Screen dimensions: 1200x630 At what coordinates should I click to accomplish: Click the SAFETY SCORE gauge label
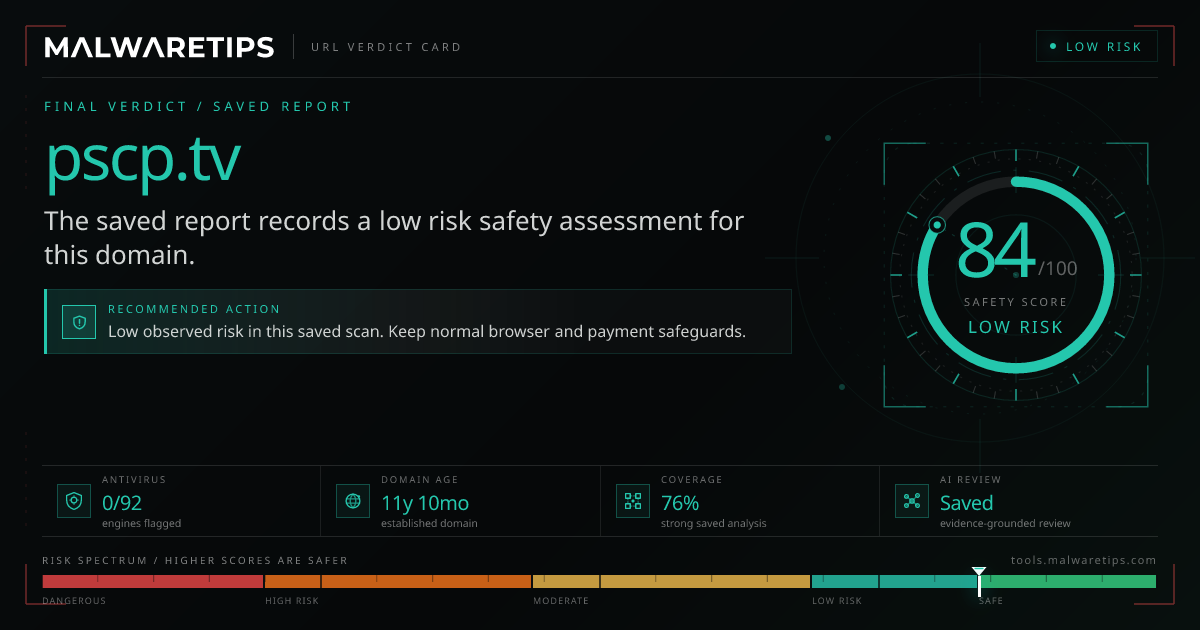[x=1015, y=302]
